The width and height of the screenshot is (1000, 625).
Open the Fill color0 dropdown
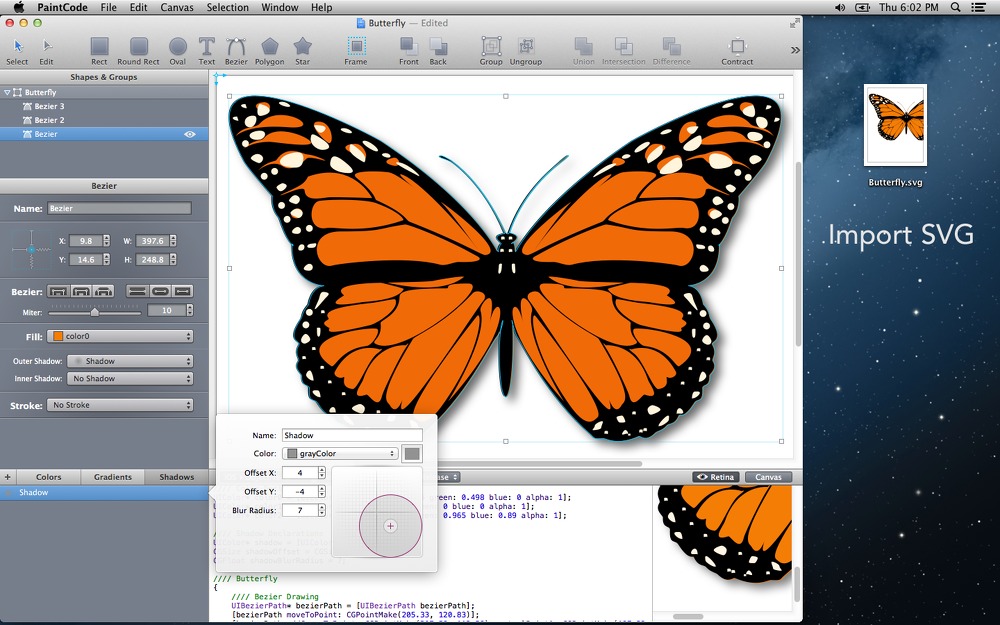(120, 336)
